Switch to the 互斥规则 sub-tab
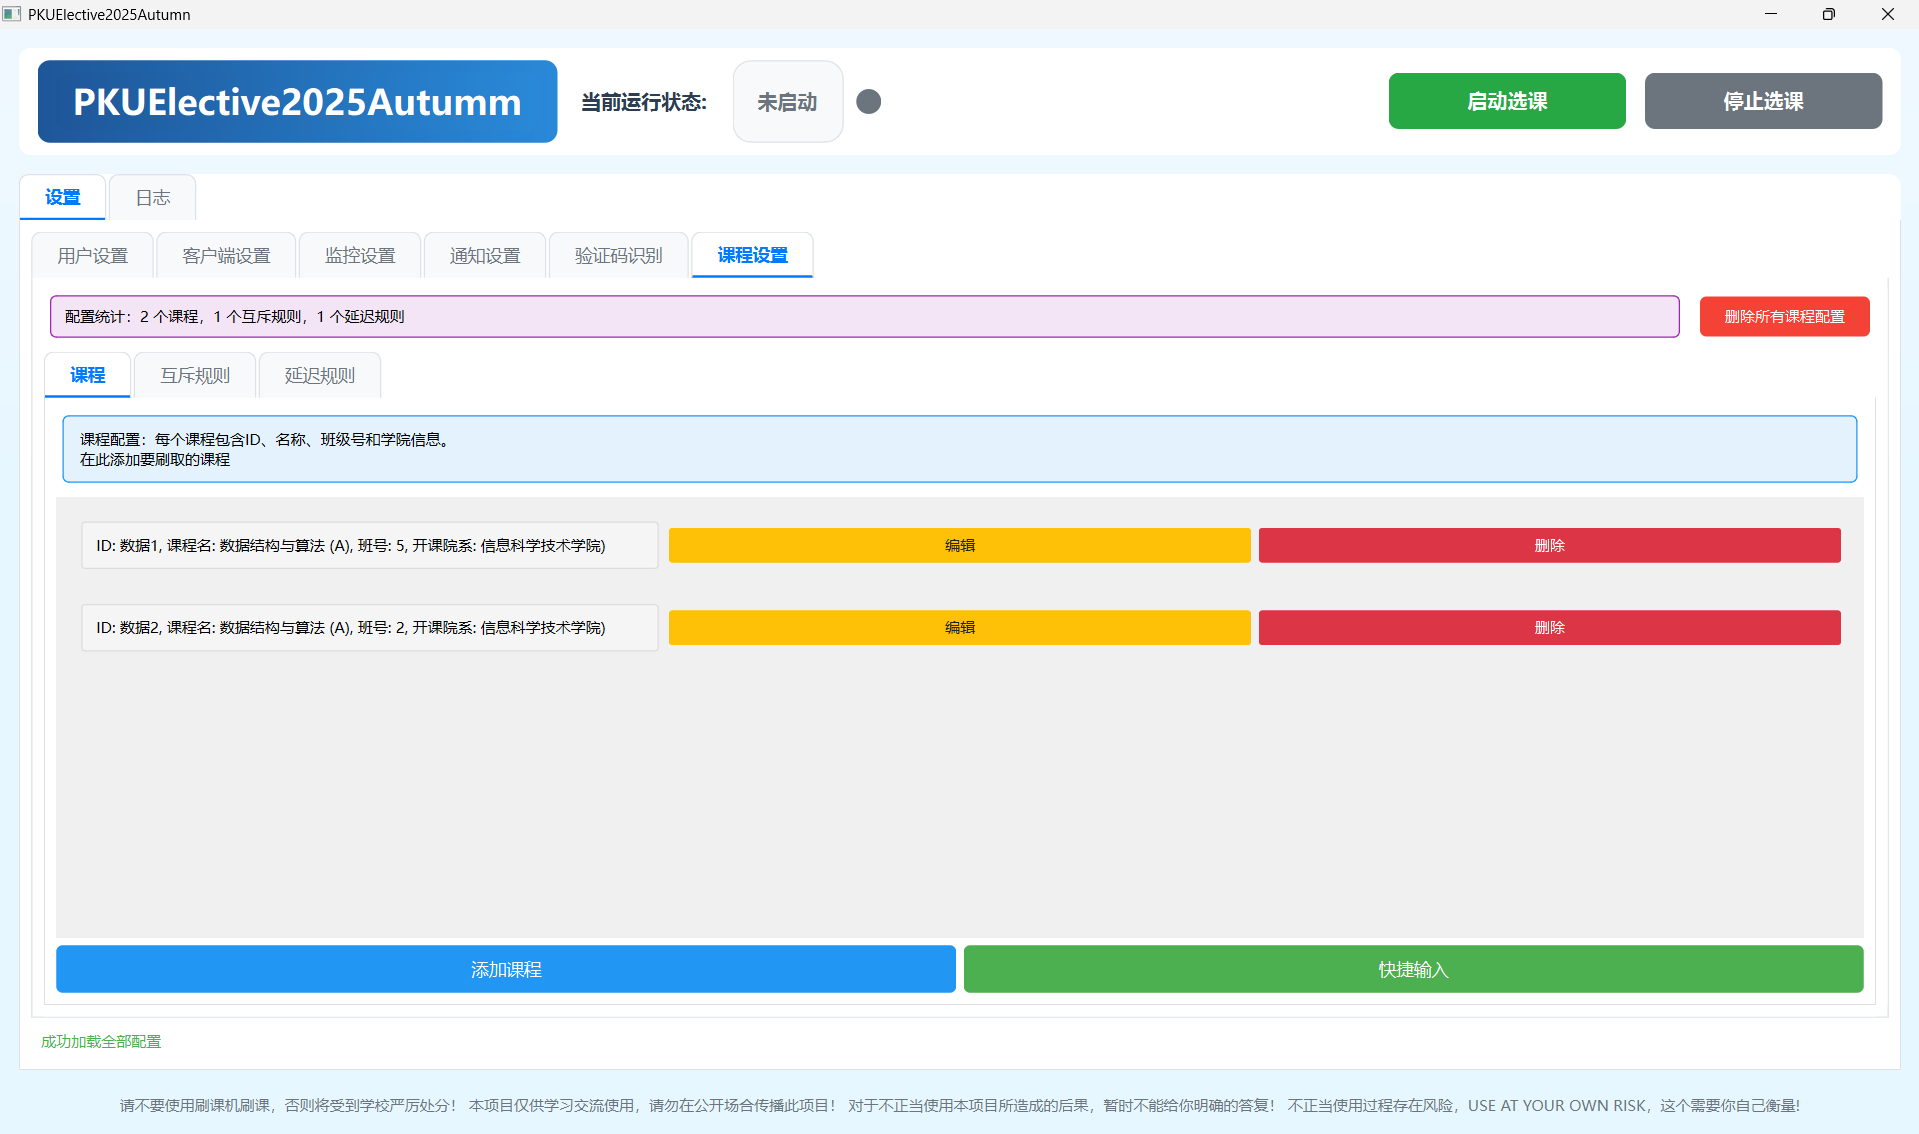The height and width of the screenshot is (1134, 1919). [x=194, y=375]
